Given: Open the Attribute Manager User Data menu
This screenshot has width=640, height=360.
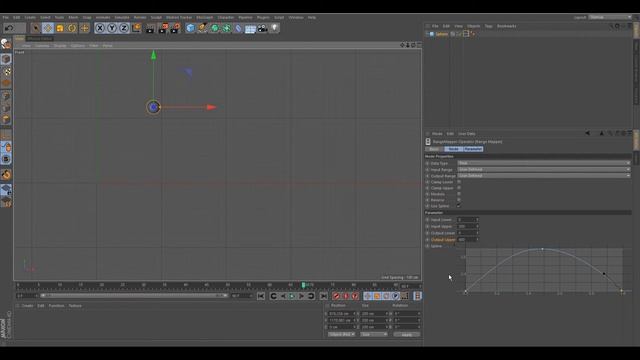Looking at the screenshot, I should click(x=467, y=134).
